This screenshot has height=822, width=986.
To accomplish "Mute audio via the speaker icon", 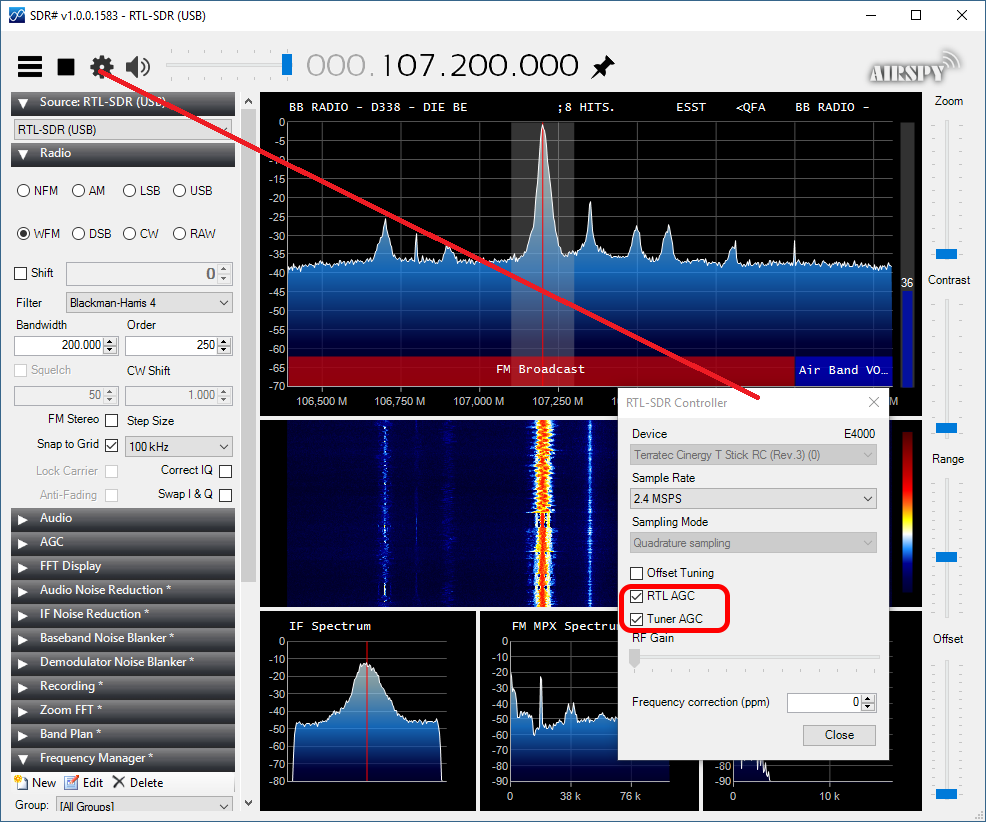I will coord(138,66).
